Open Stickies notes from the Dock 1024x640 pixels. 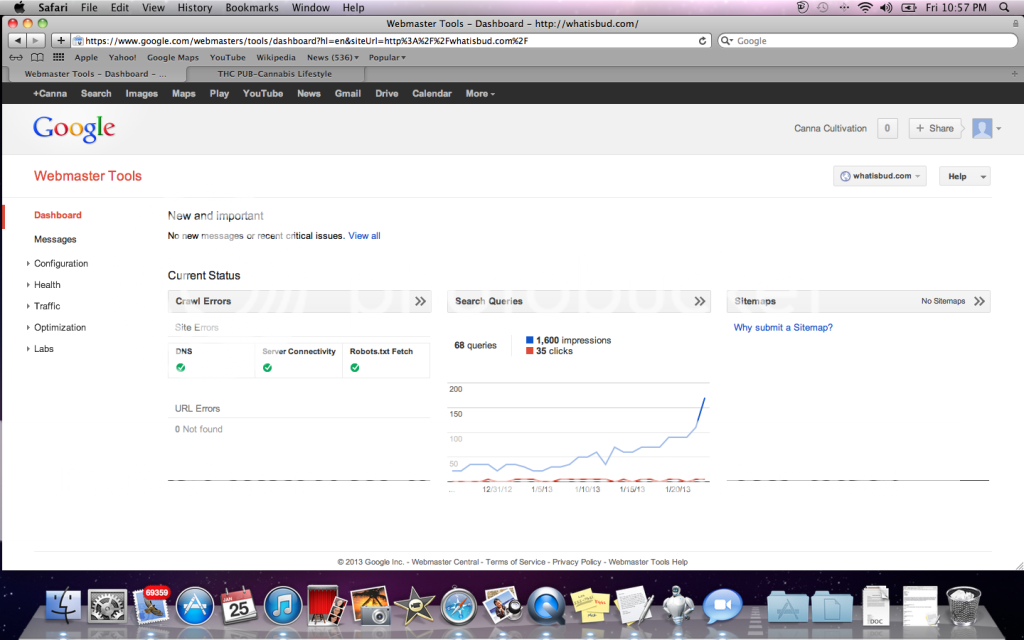tap(590, 605)
